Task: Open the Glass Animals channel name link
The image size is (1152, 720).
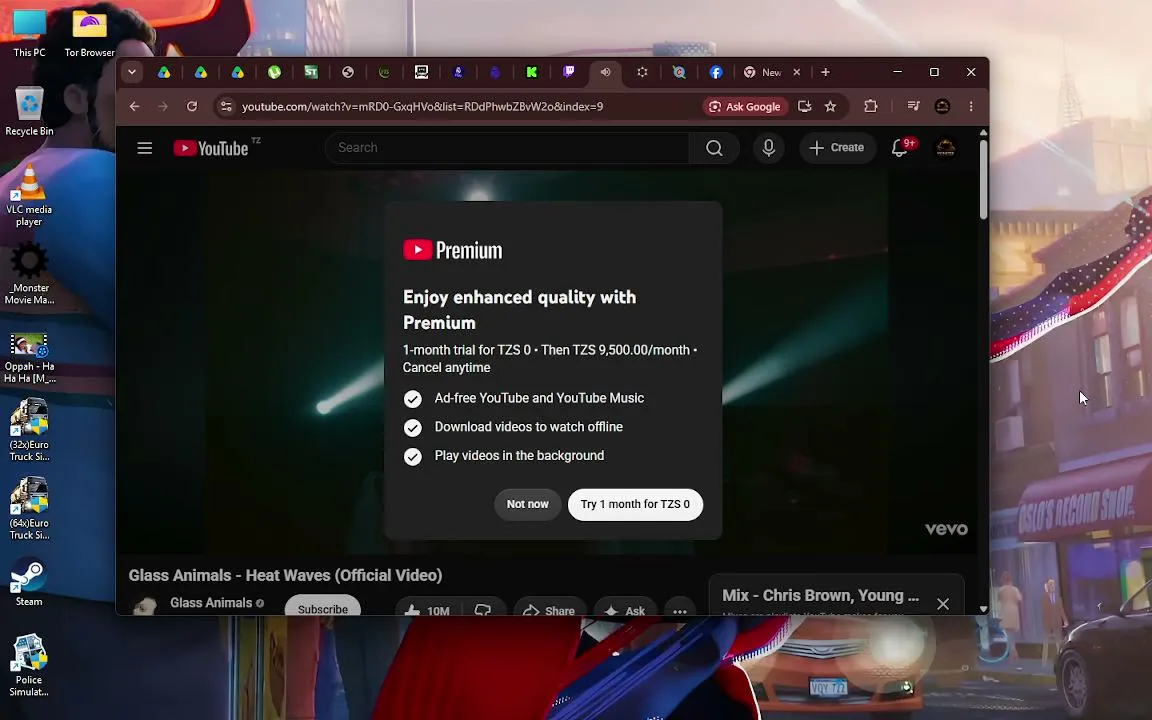Action: tap(211, 602)
